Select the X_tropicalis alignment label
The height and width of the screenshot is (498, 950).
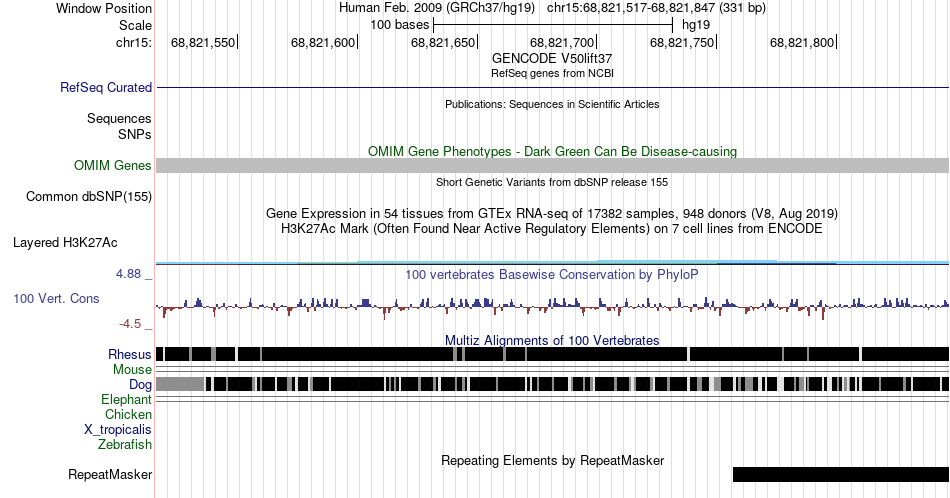tap(118, 430)
